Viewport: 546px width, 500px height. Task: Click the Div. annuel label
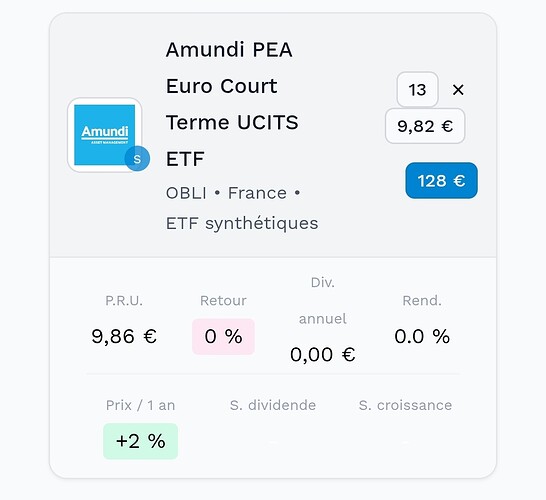[322, 301]
